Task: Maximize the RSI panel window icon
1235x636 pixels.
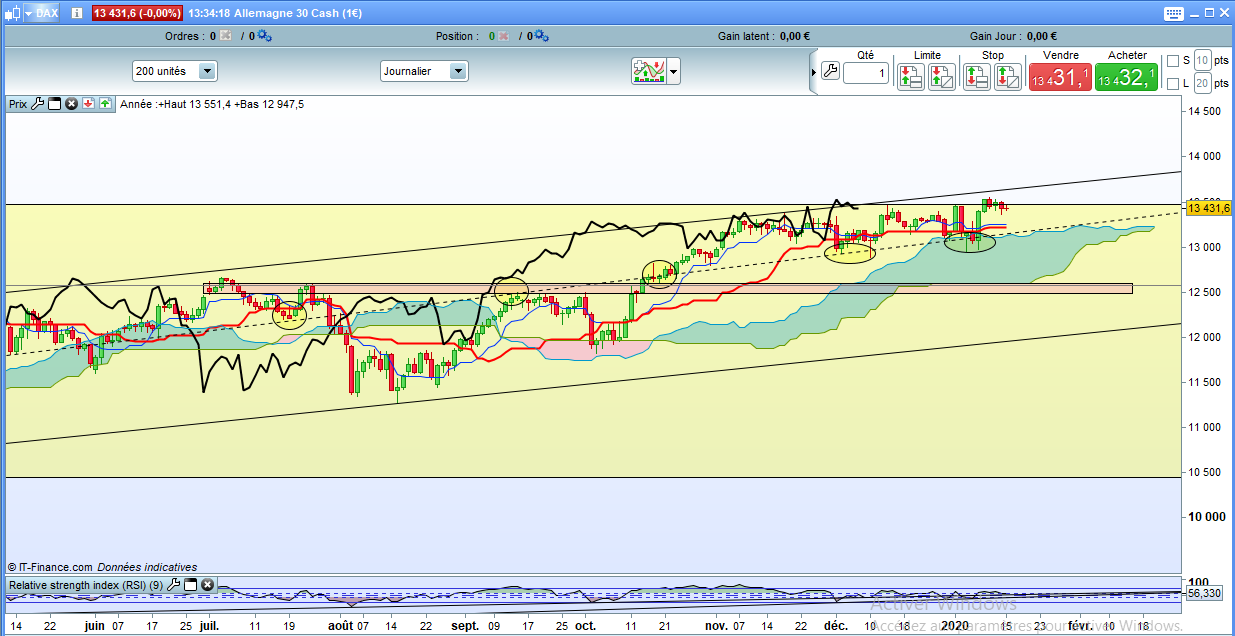Action: pos(190,584)
